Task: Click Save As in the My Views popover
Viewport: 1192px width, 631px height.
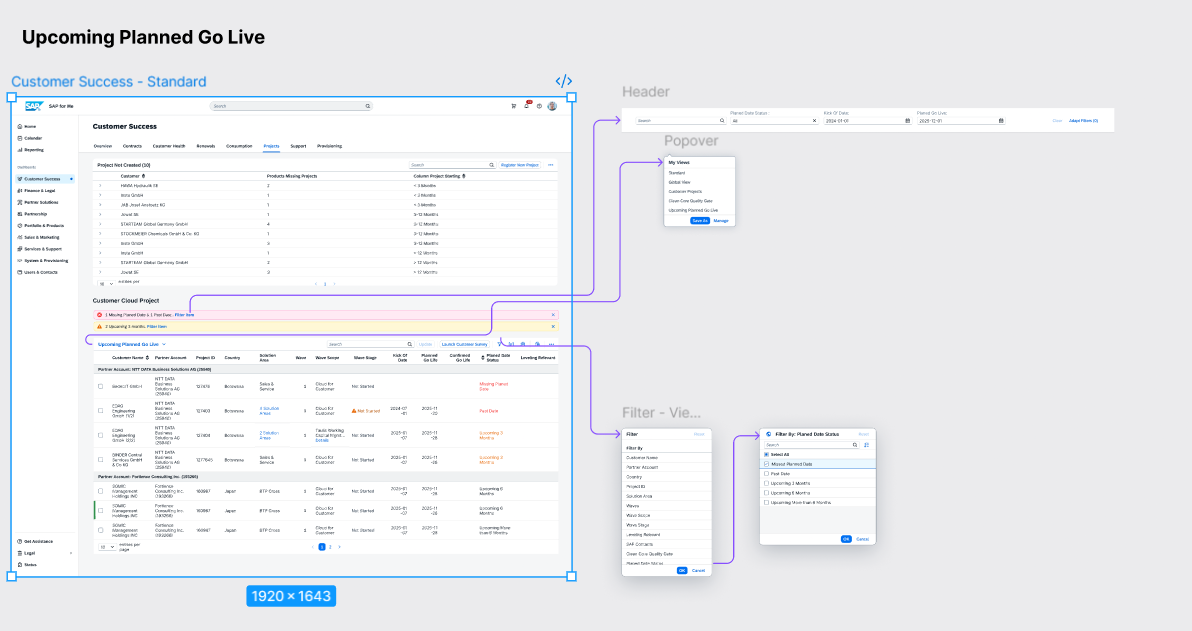Action: pyautogui.click(x=699, y=220)
